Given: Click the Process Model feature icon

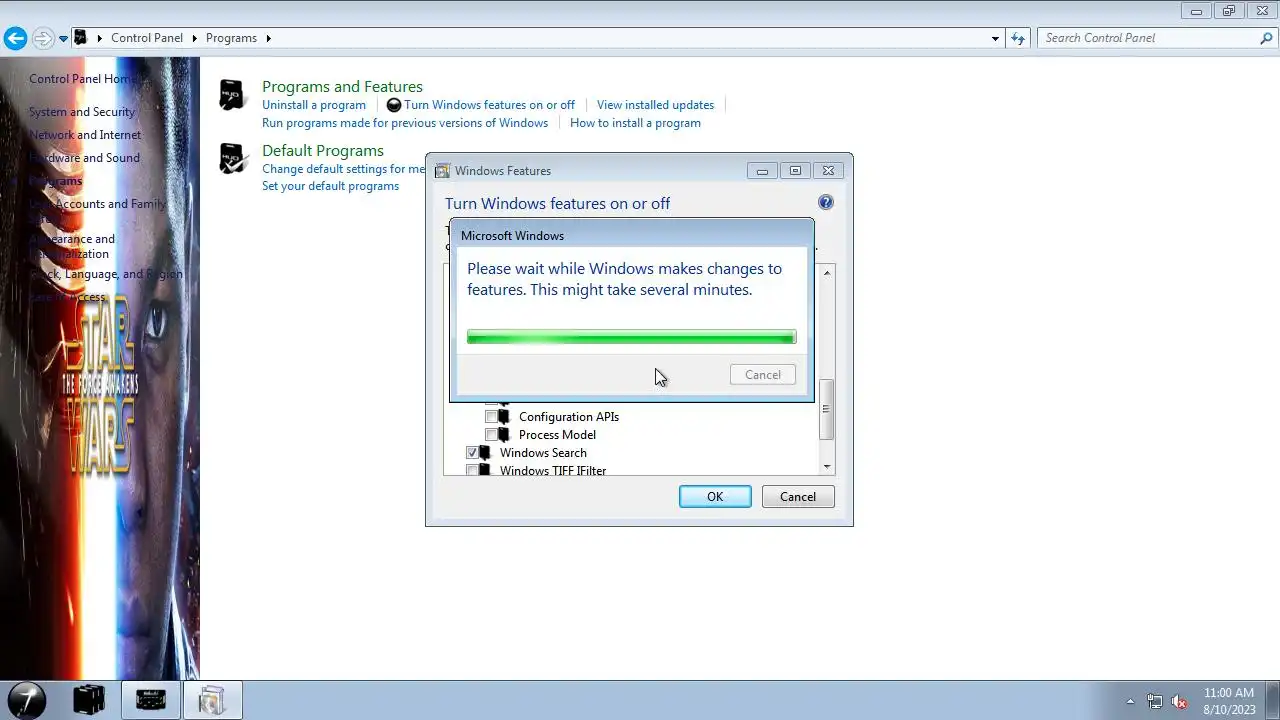Looking at the screenshot, I should pos(504,435).
